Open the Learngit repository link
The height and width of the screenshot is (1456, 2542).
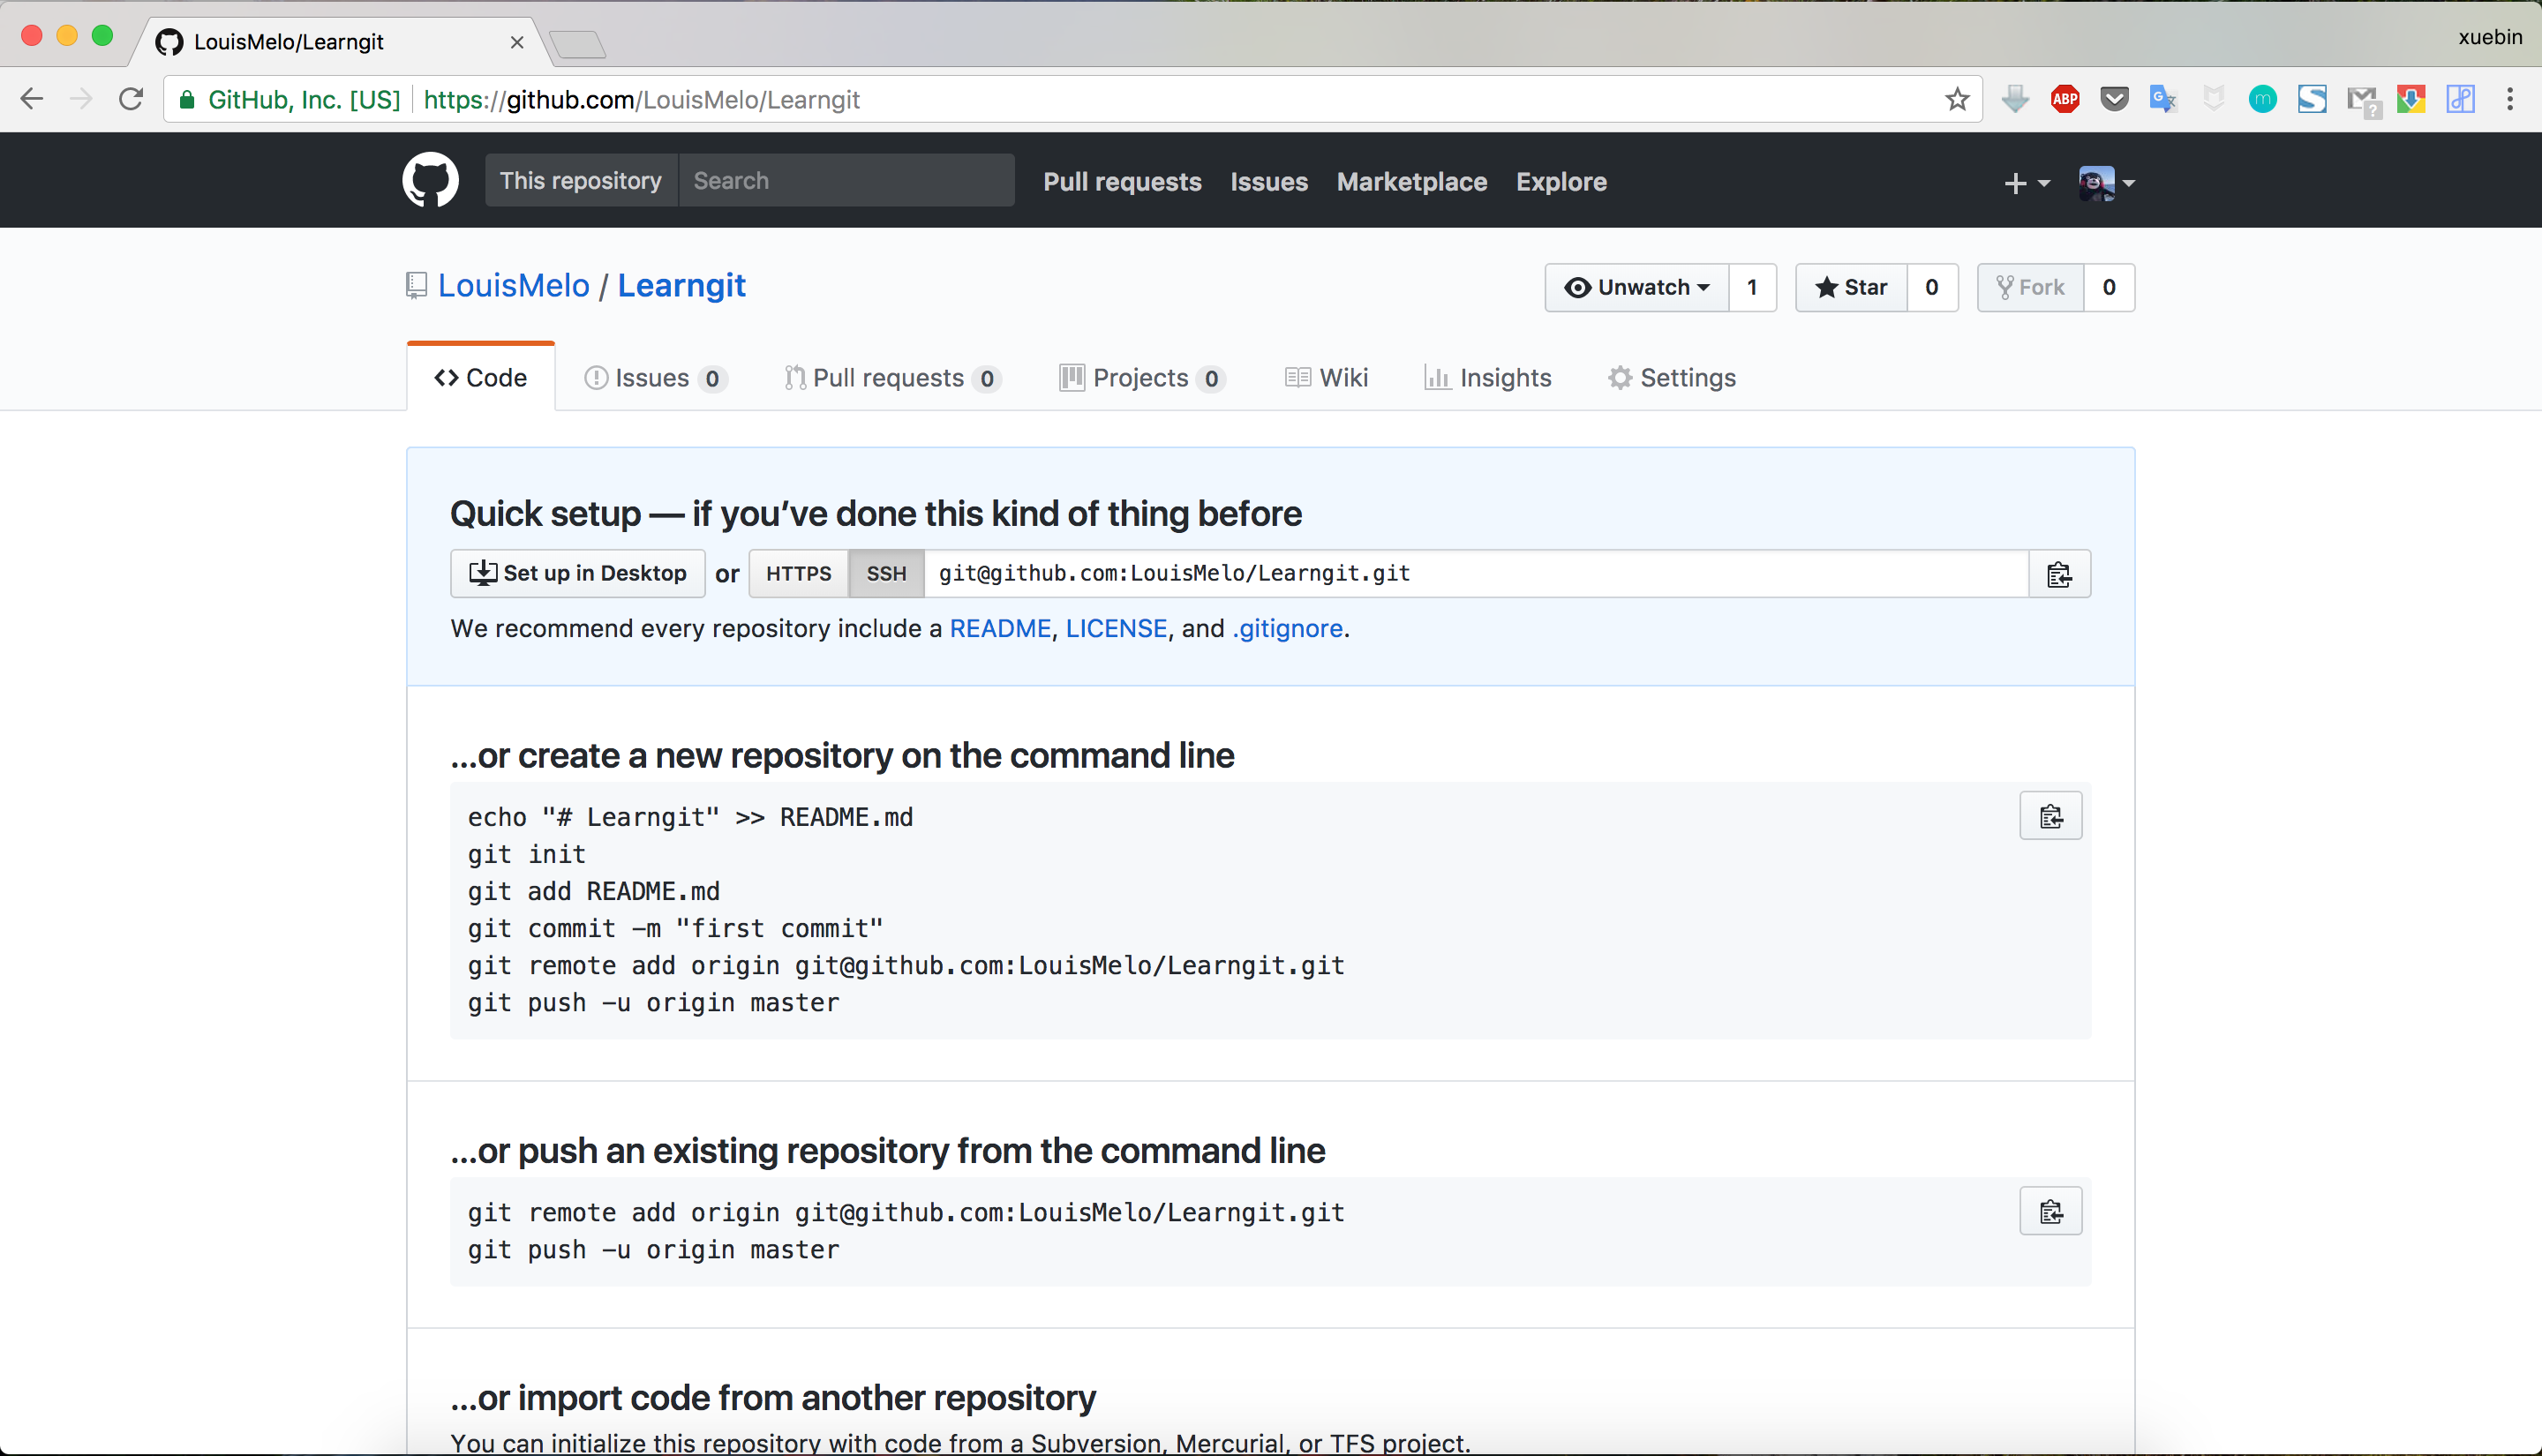[681, 286]
